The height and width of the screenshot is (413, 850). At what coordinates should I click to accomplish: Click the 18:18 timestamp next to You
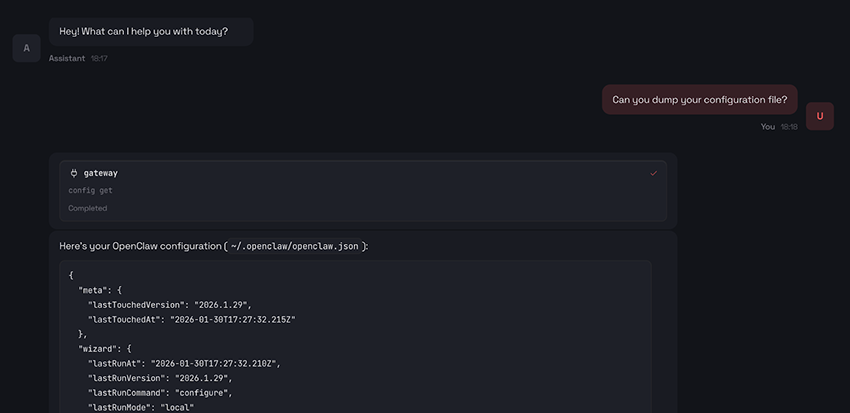789,127
